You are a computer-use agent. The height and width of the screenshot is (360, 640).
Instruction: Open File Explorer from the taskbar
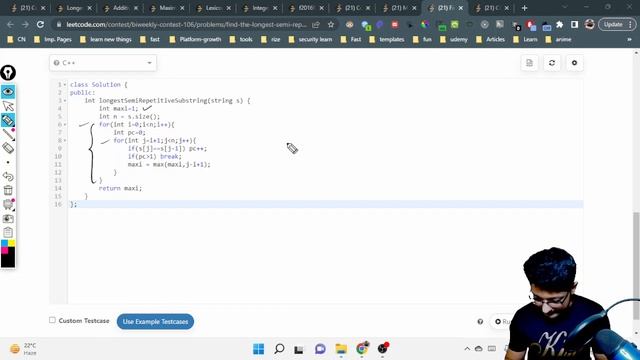(x=341, y=349)
